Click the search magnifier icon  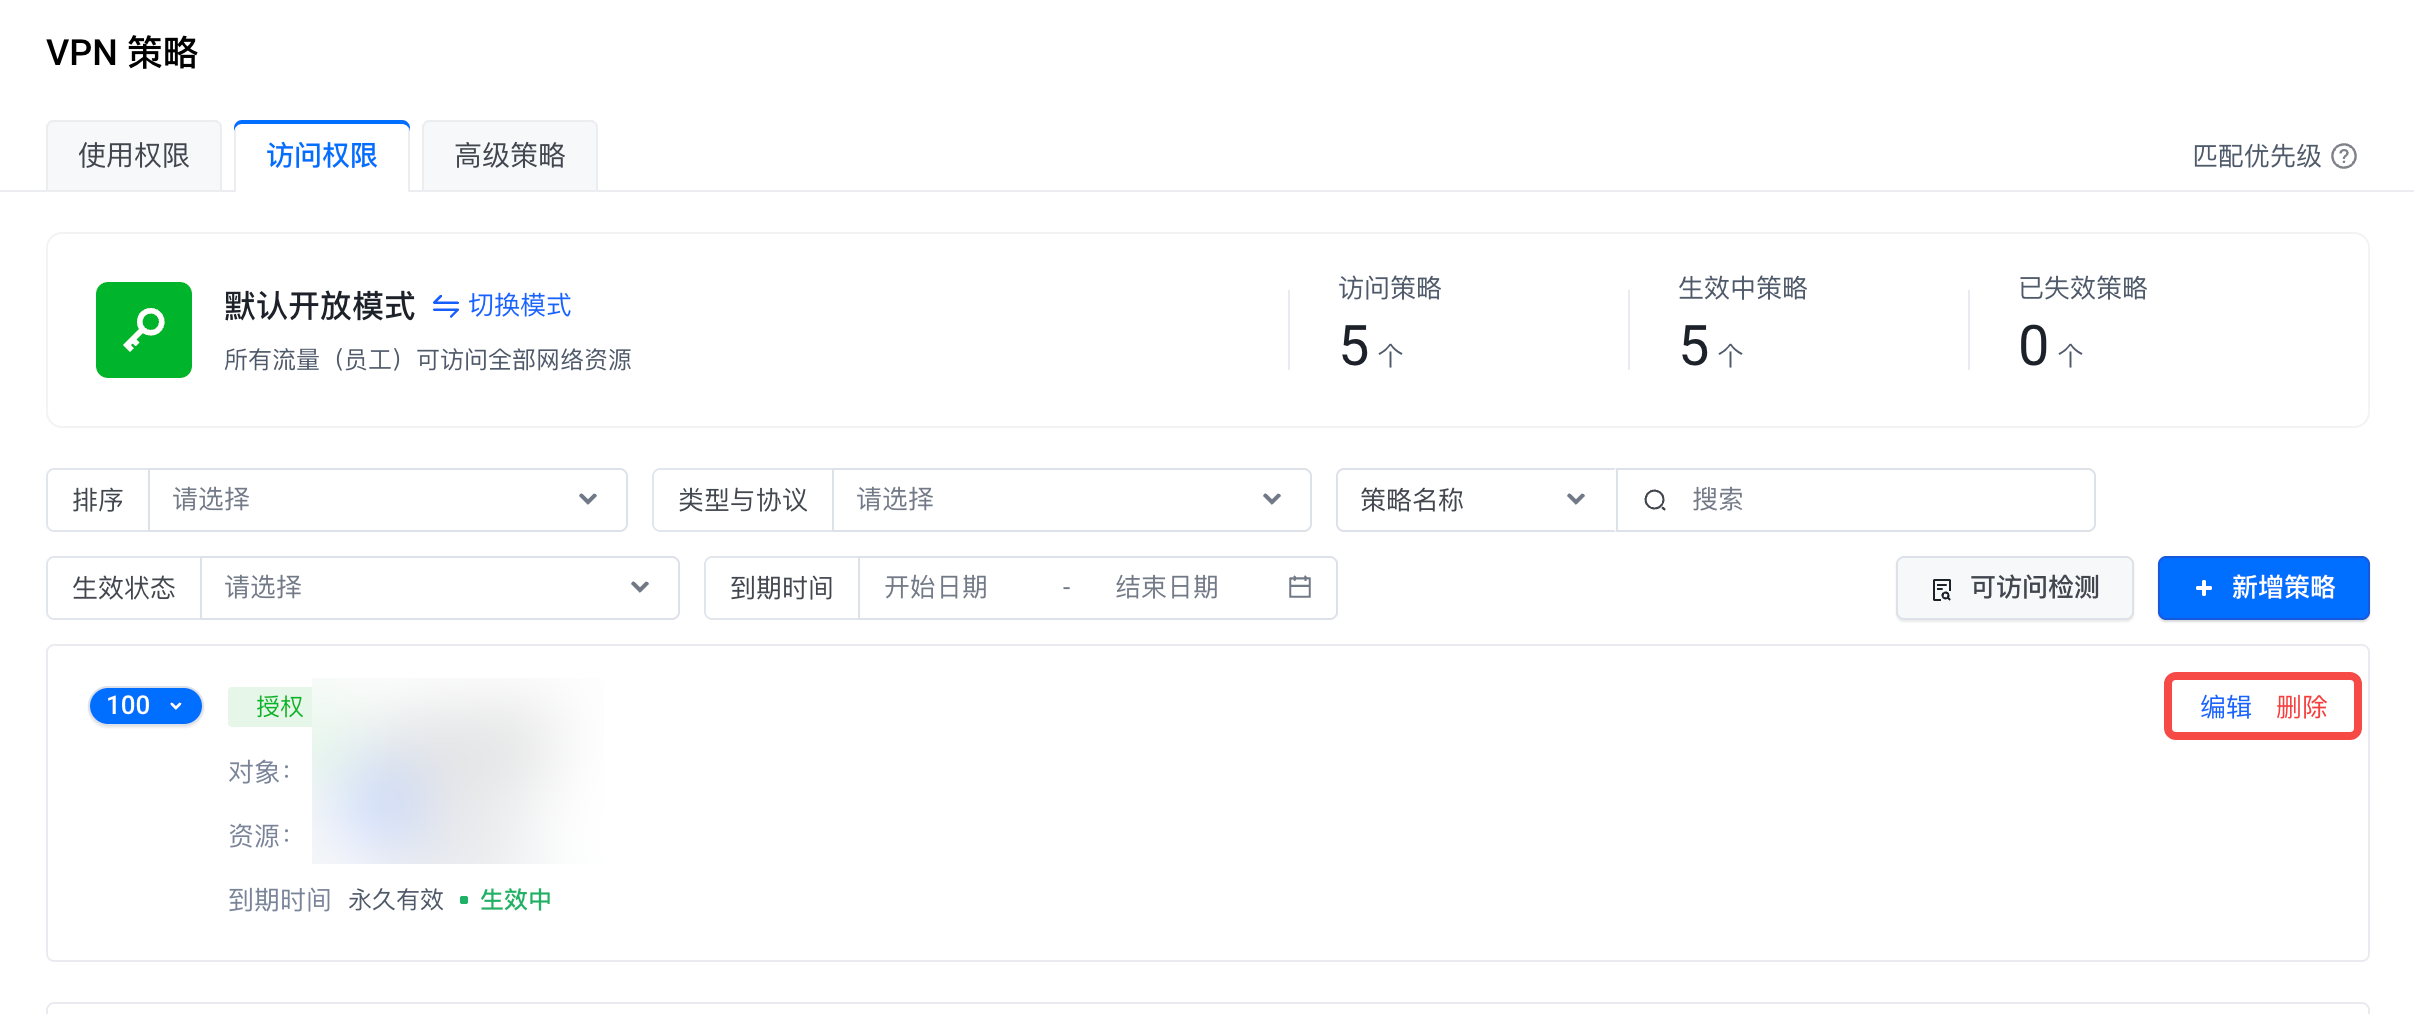1655,500
